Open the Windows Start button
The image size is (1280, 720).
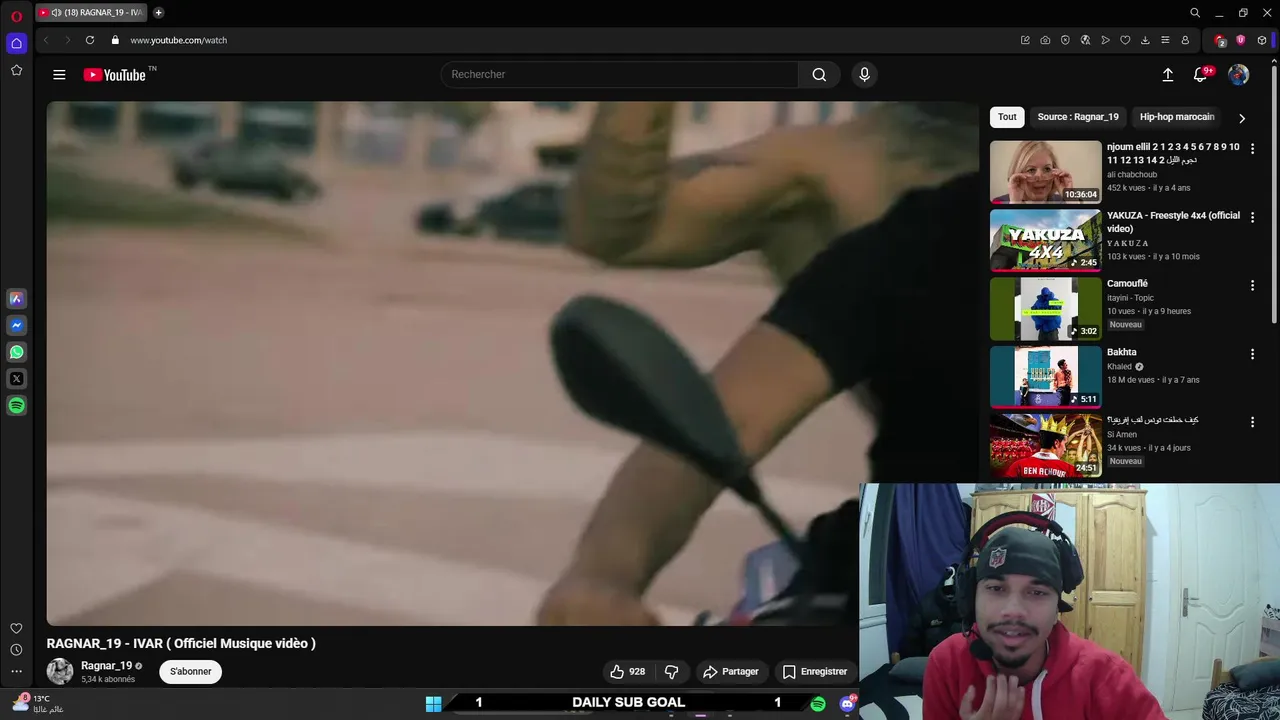click(x=433, y=704)
